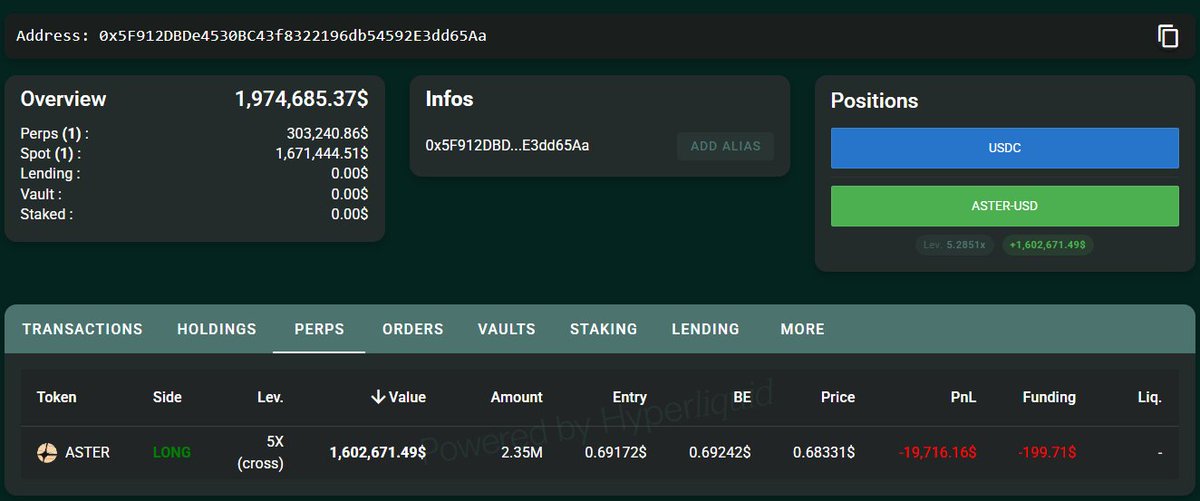This screenshot has width=1200, height=501.
Task: Sort table by Token column header
Action: pyautogui.click(x=57, y=397)
